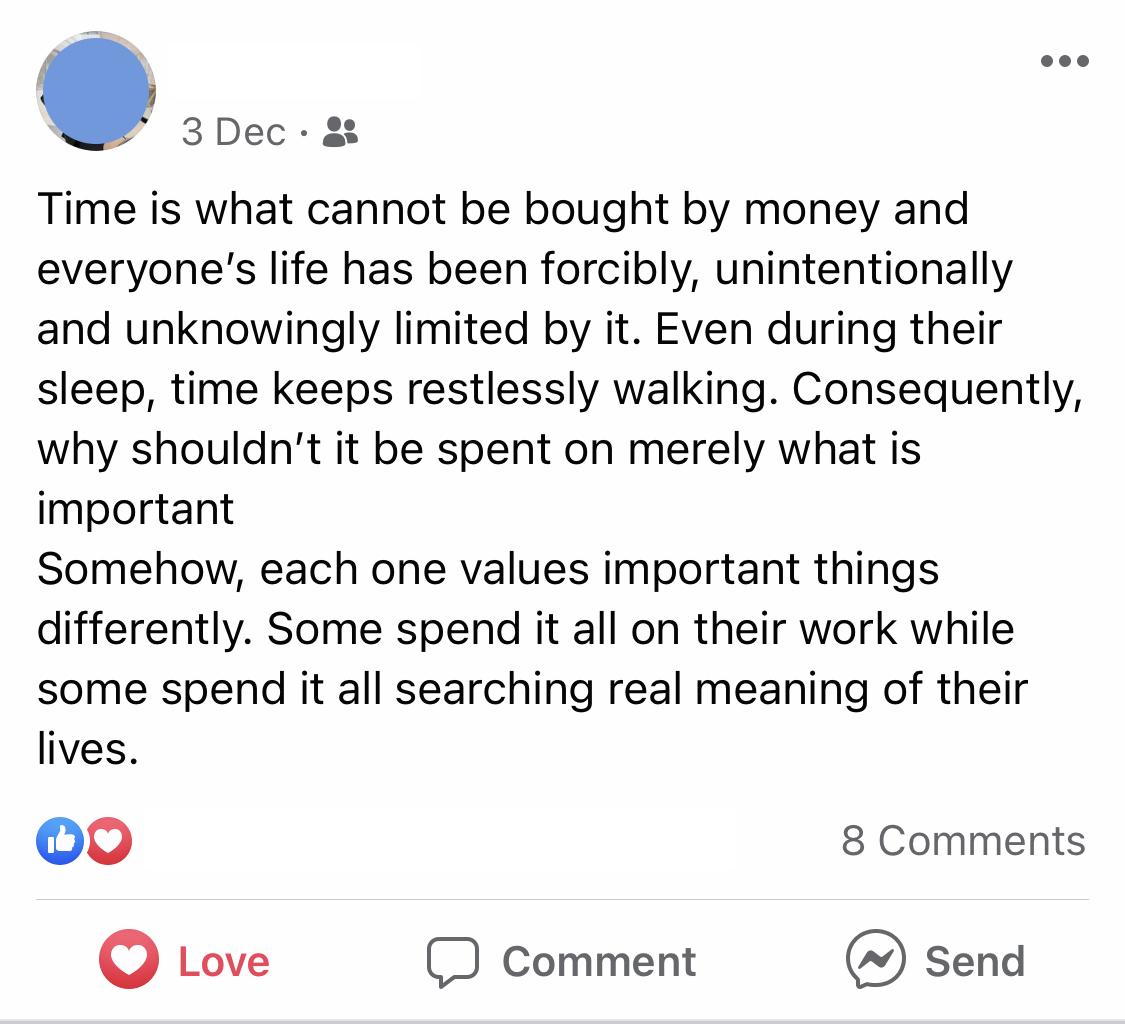Choose the "Send" button label
Image resolution: width=1125 pixels, height=1024 pixels.
tap(974, 962)
